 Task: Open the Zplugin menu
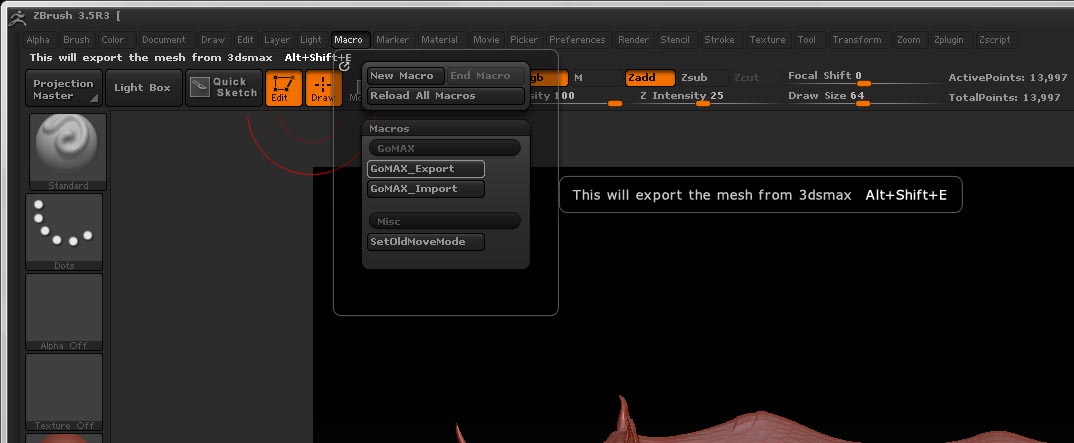(x=947, y=40)
